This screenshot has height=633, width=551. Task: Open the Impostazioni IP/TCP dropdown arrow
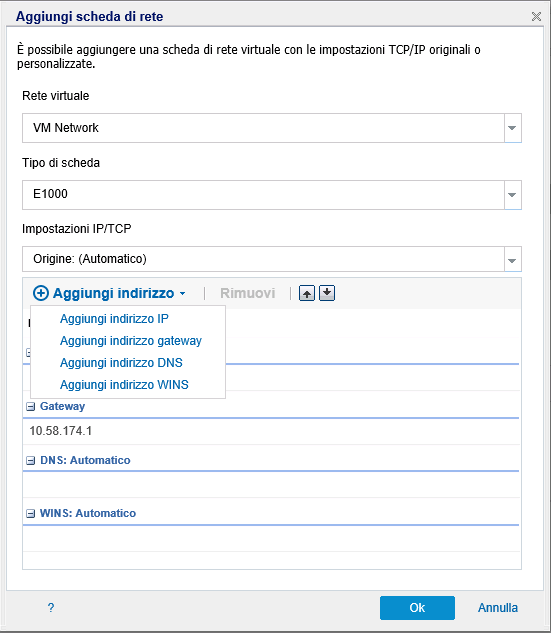[512, 259]
